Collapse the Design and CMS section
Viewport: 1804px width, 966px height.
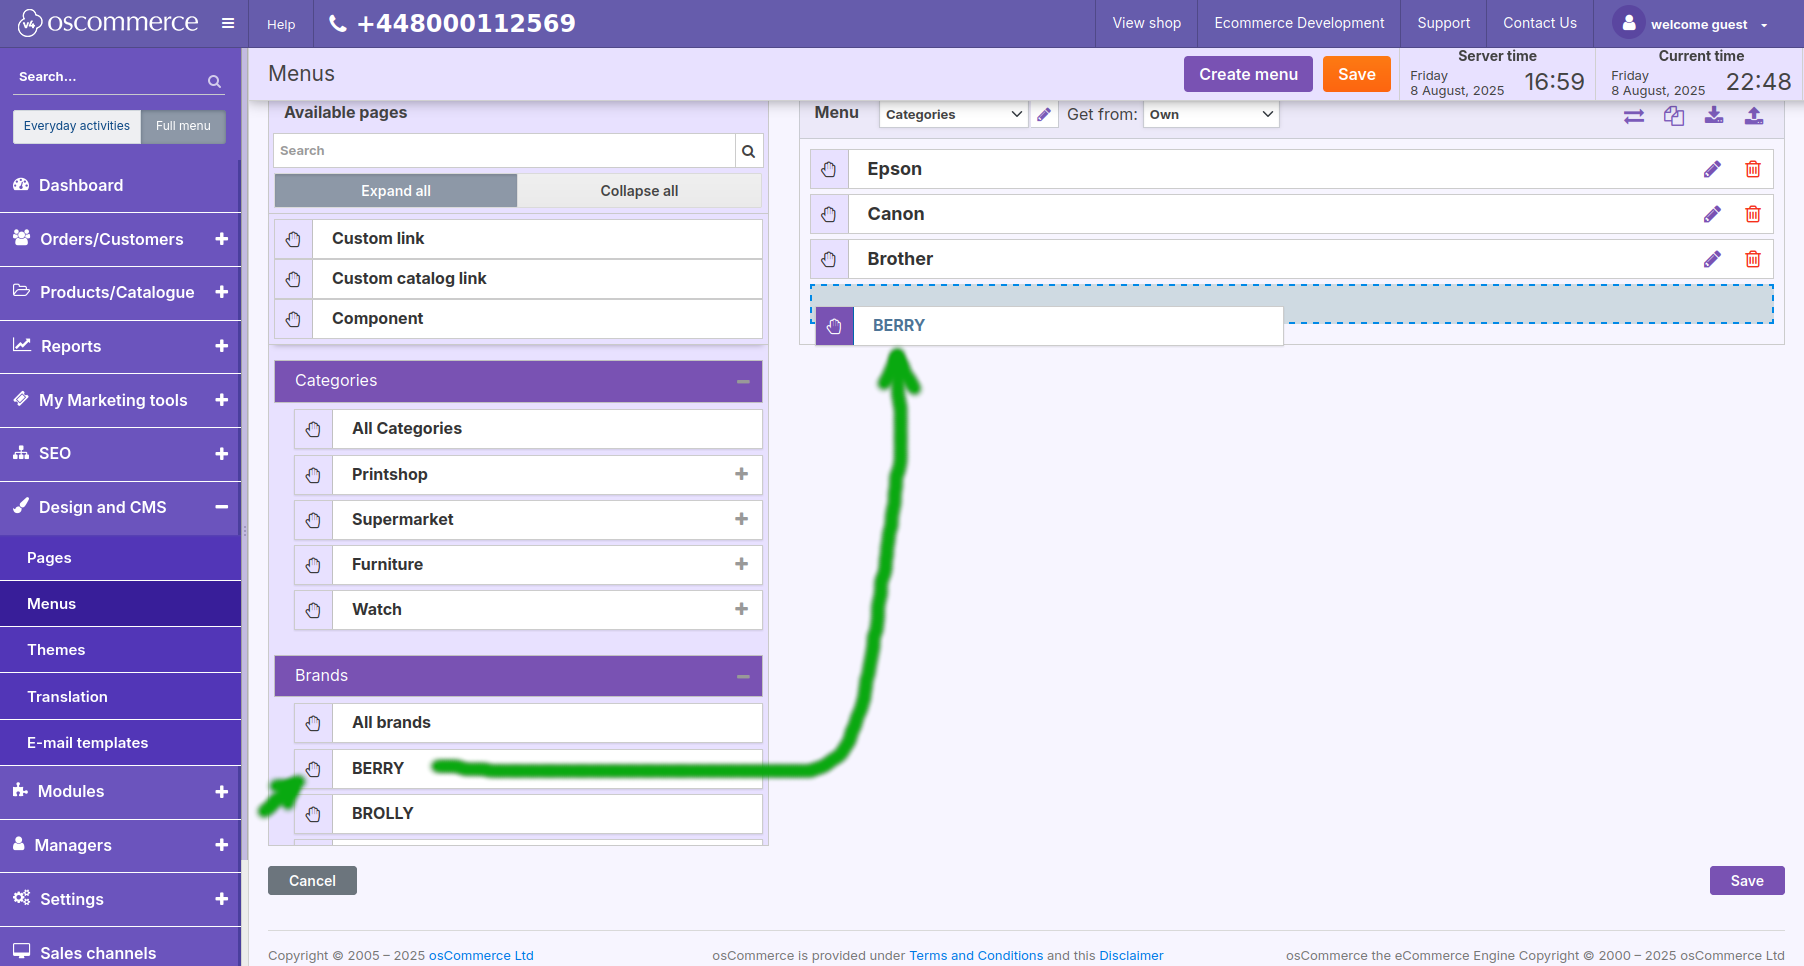(221, 507)
